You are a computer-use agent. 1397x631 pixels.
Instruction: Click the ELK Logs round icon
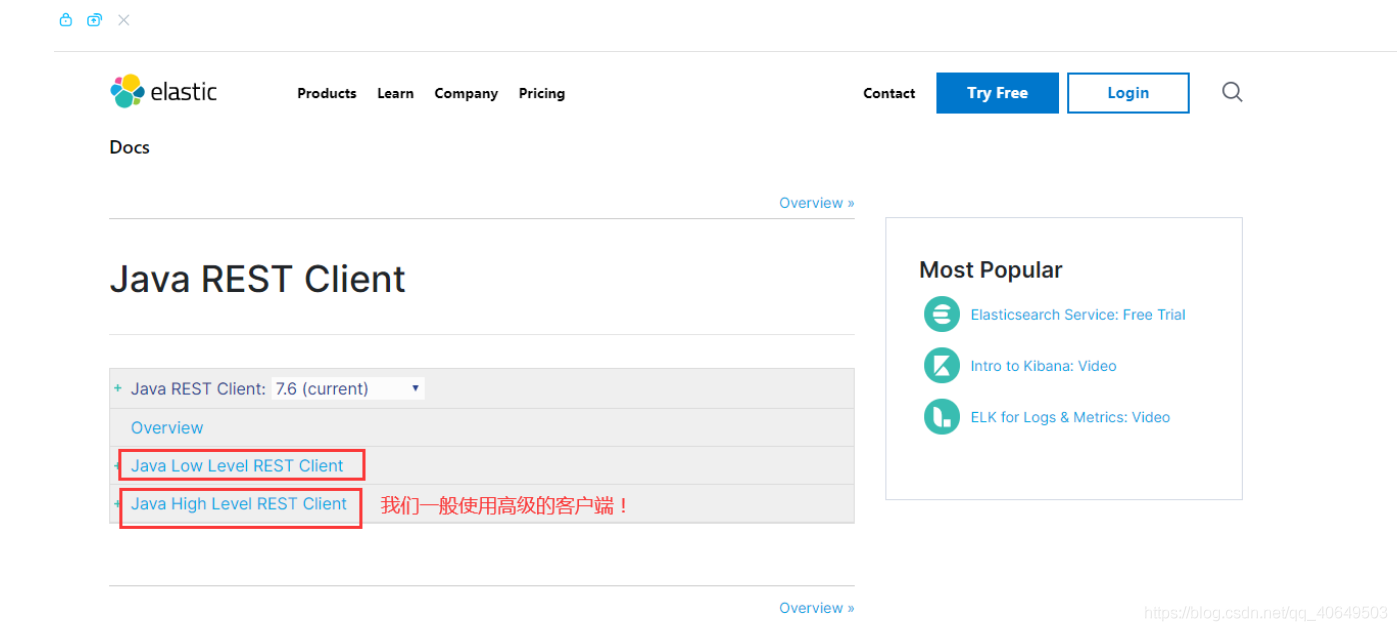pos(941,417)
